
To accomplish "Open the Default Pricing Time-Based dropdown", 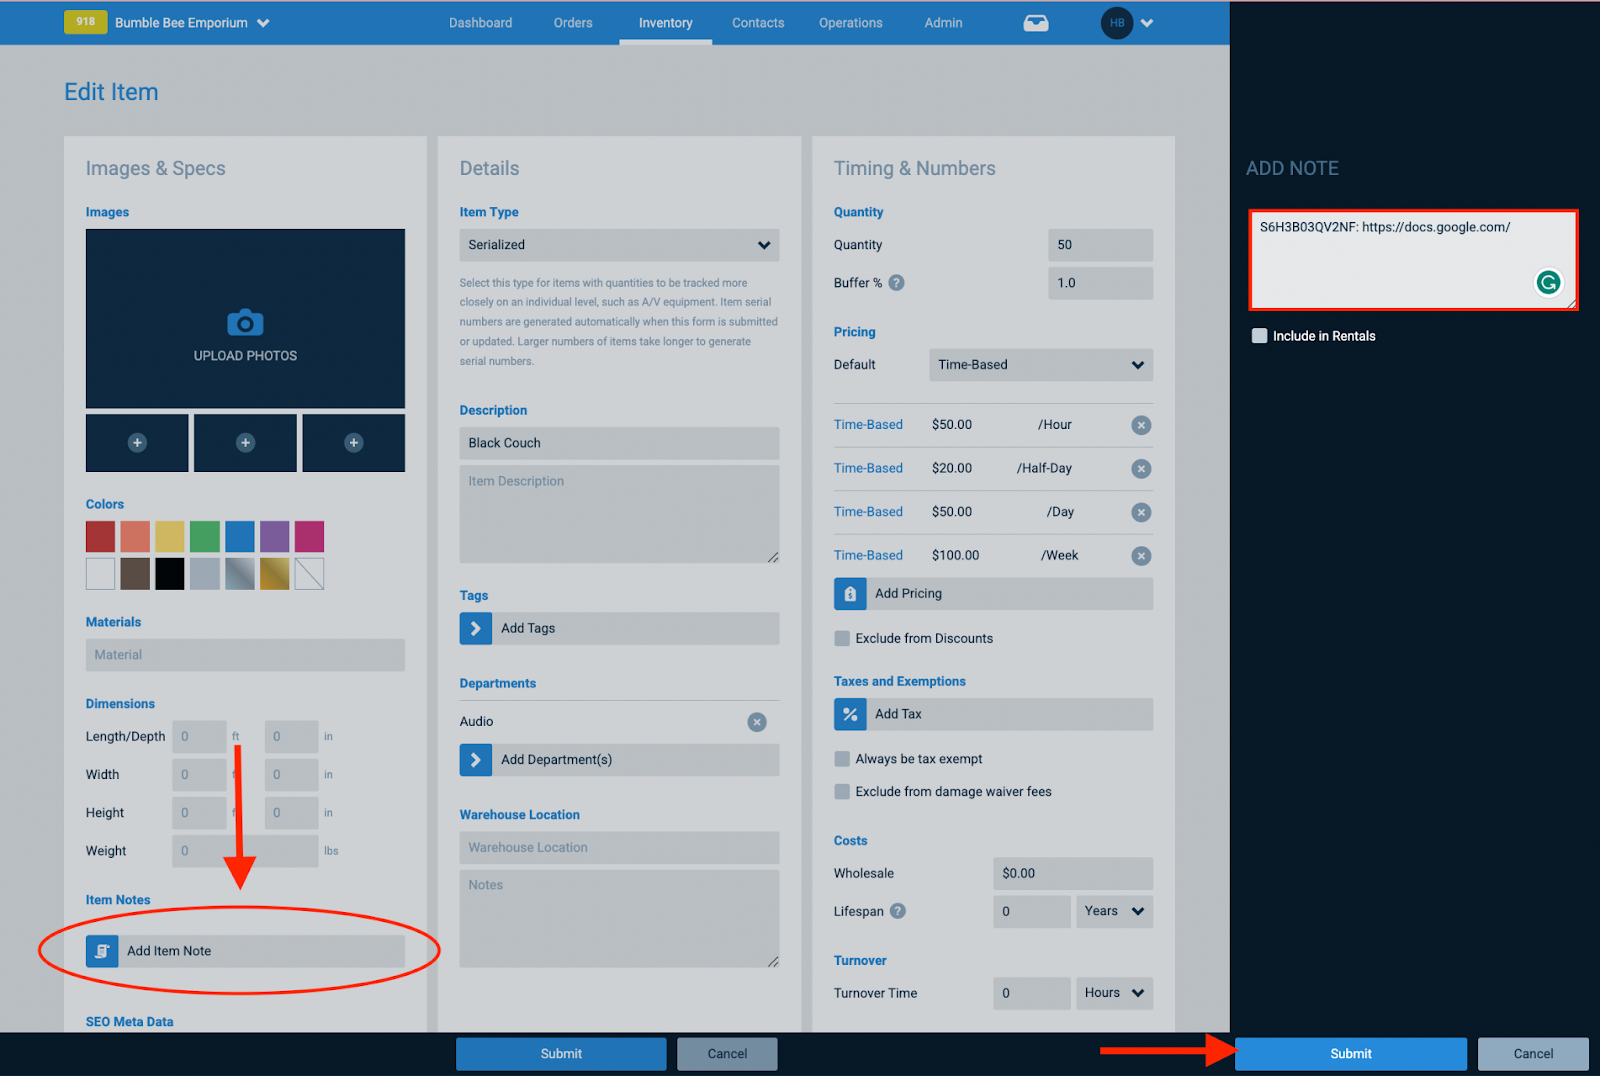I will click(x=1040, y=364).
